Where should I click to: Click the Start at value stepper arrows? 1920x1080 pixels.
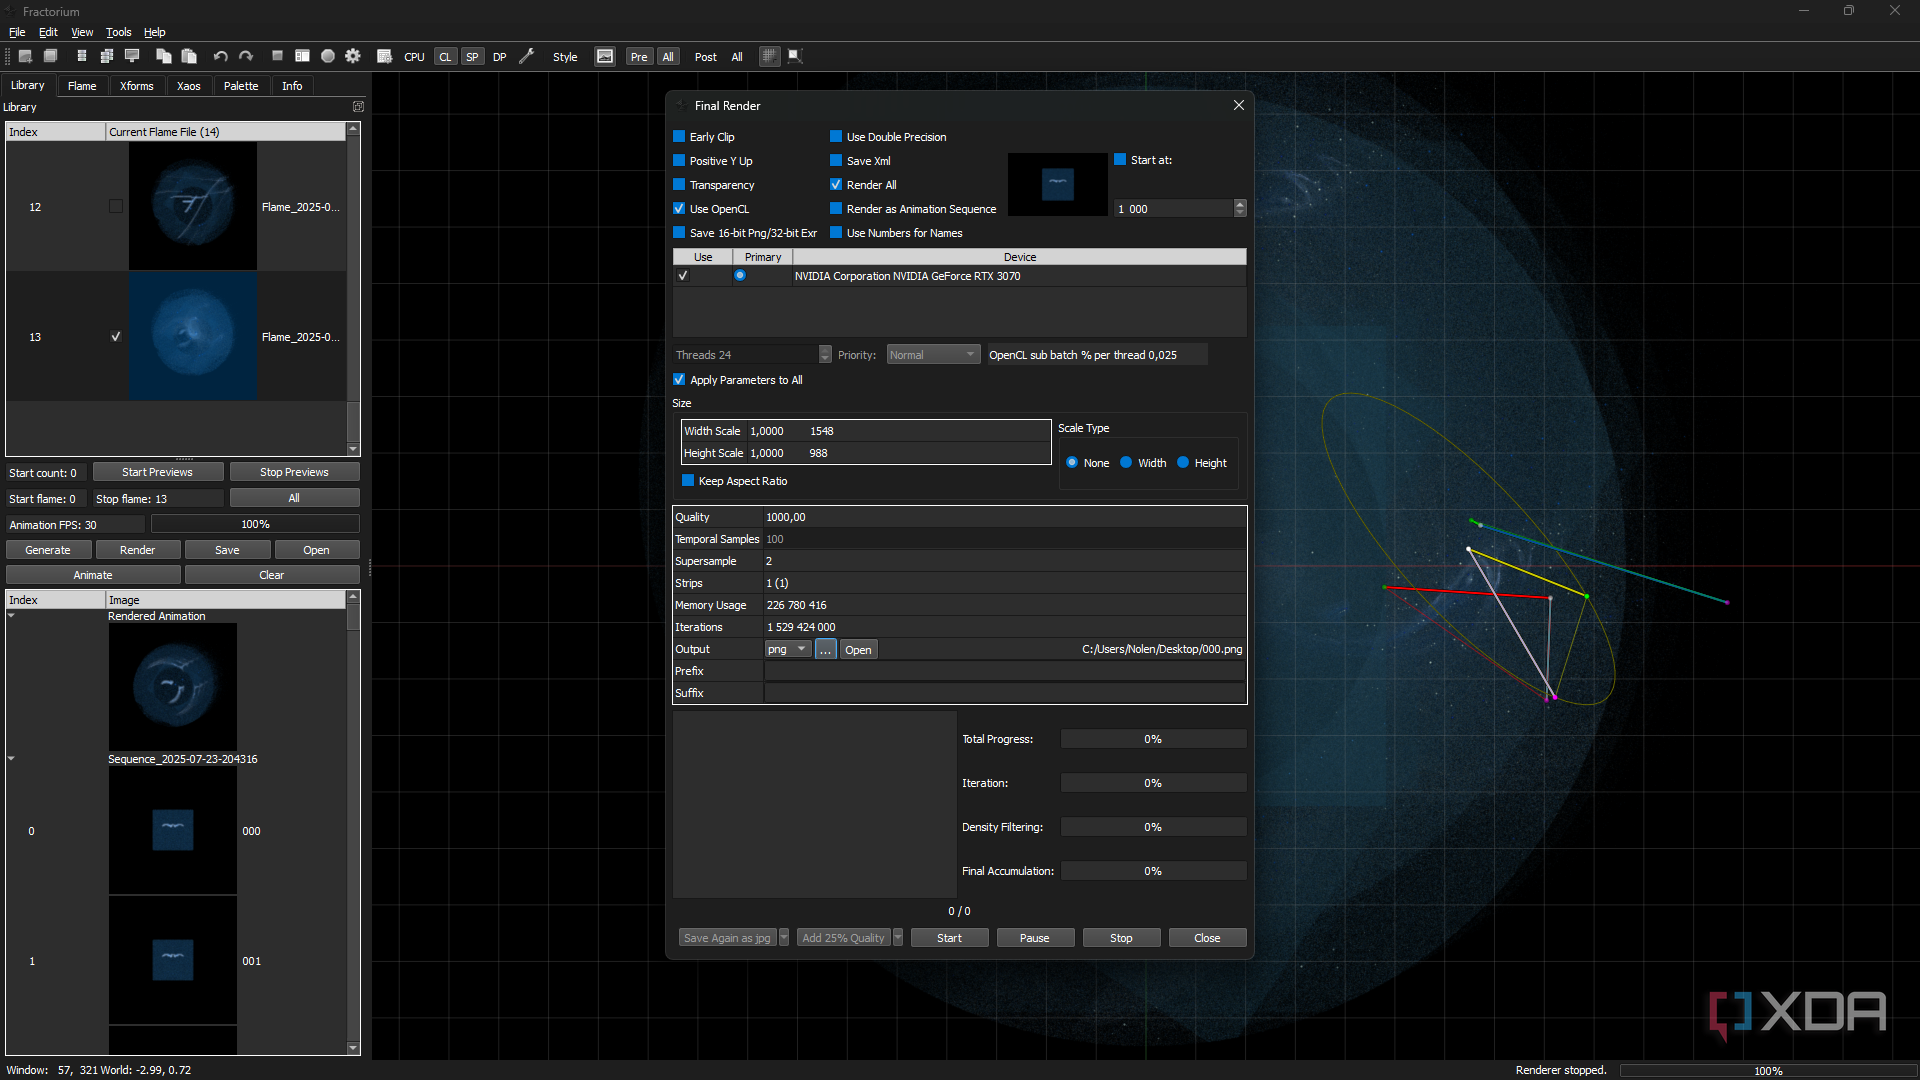tap(1240, 208)
